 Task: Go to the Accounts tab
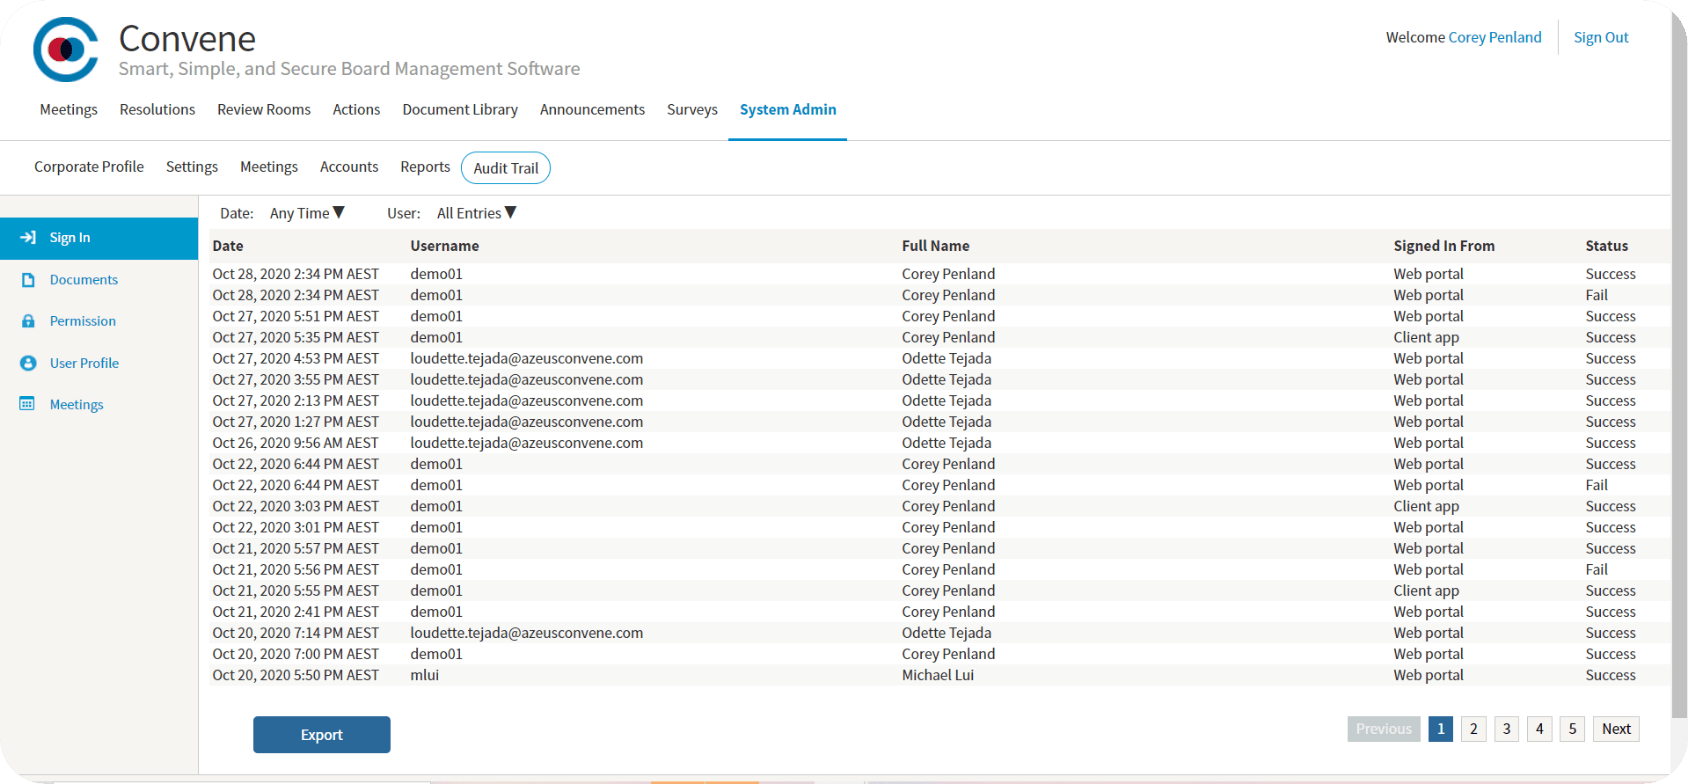pyautogui.click(x=349, y=167)
